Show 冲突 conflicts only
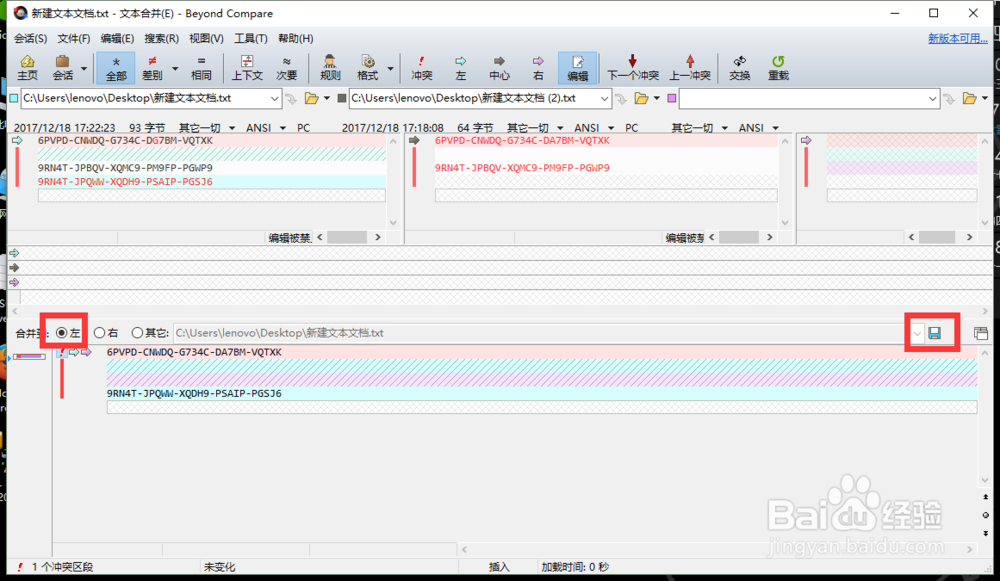The height and width of the screenshot is (581, 1000). pos(422,68)
